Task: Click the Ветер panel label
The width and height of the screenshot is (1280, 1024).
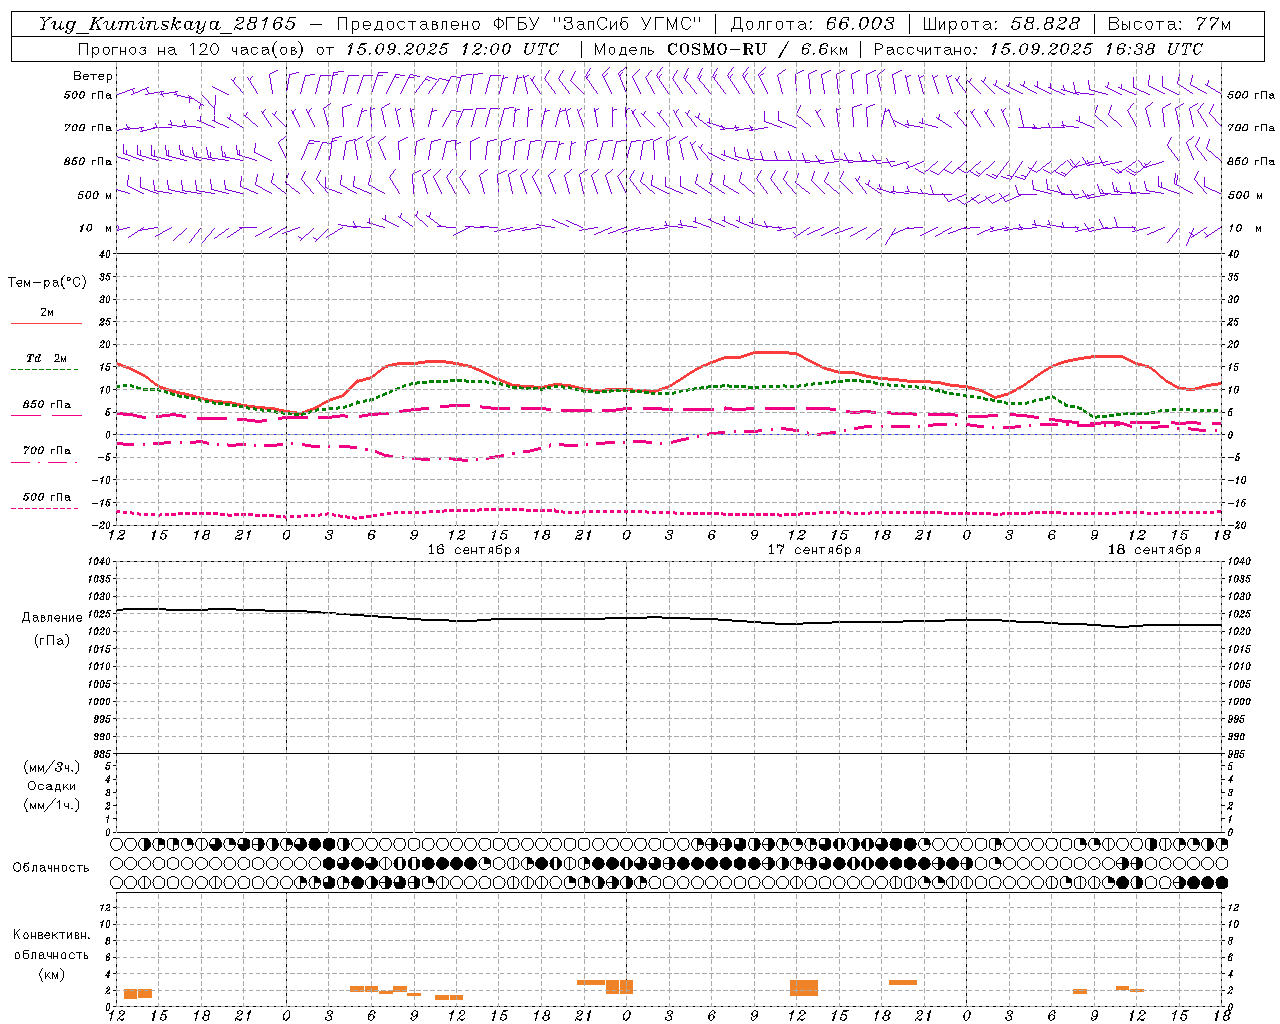Action: tap(93, 76)
